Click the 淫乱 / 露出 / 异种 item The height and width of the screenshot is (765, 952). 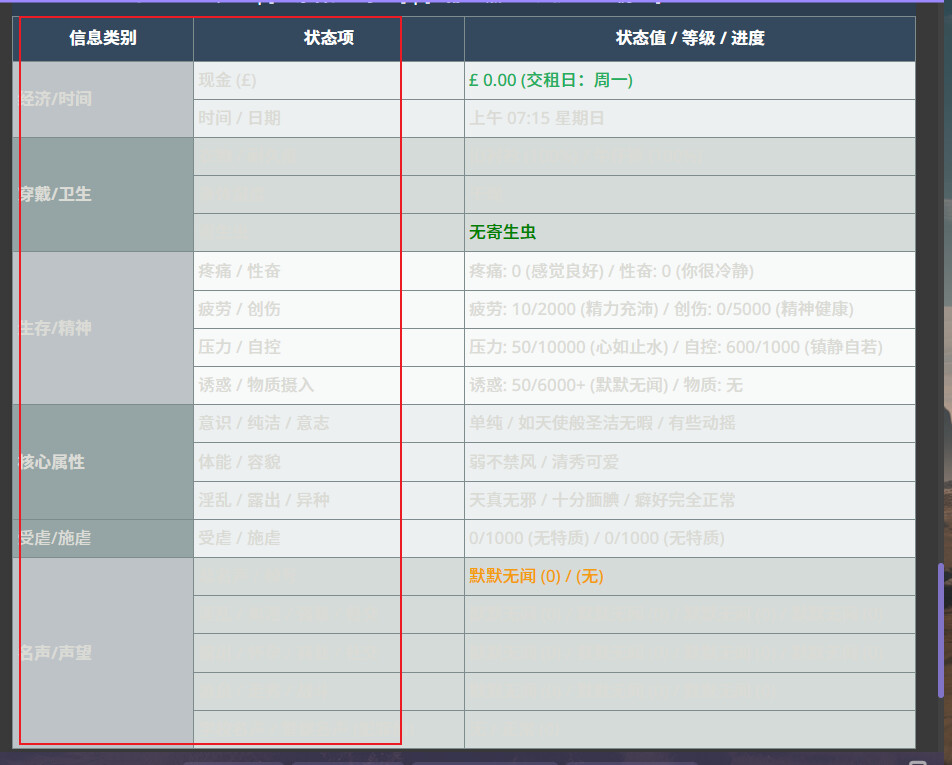[328, 500]
